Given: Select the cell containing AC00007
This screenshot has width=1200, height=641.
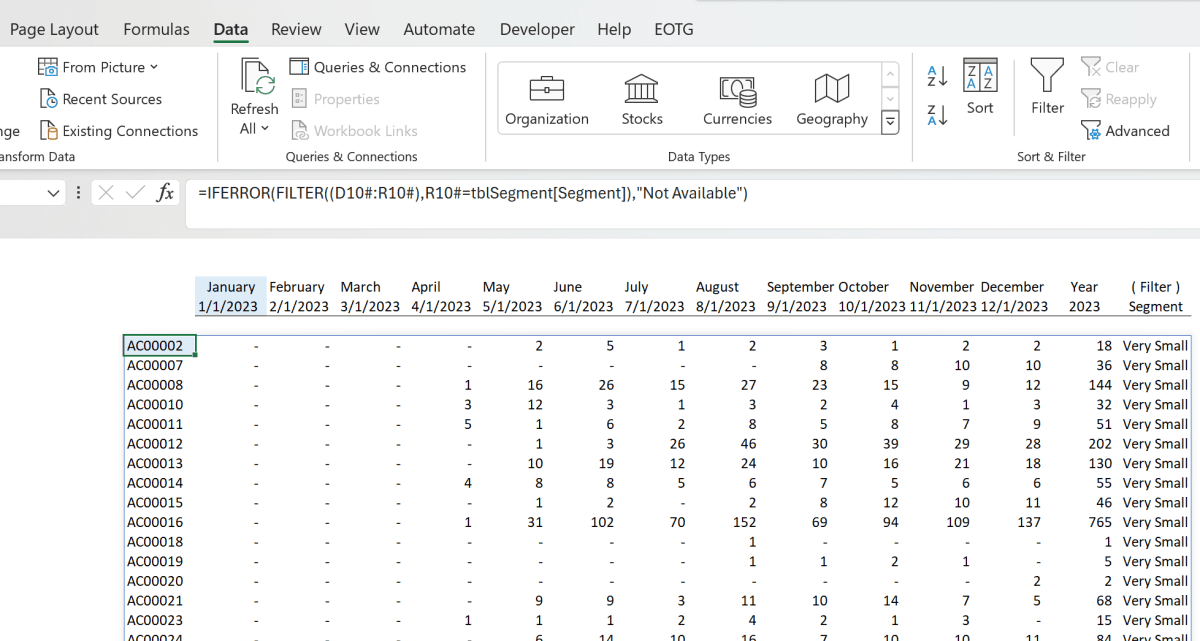Looking at the screenshot, I should click(x=155, y=365).
